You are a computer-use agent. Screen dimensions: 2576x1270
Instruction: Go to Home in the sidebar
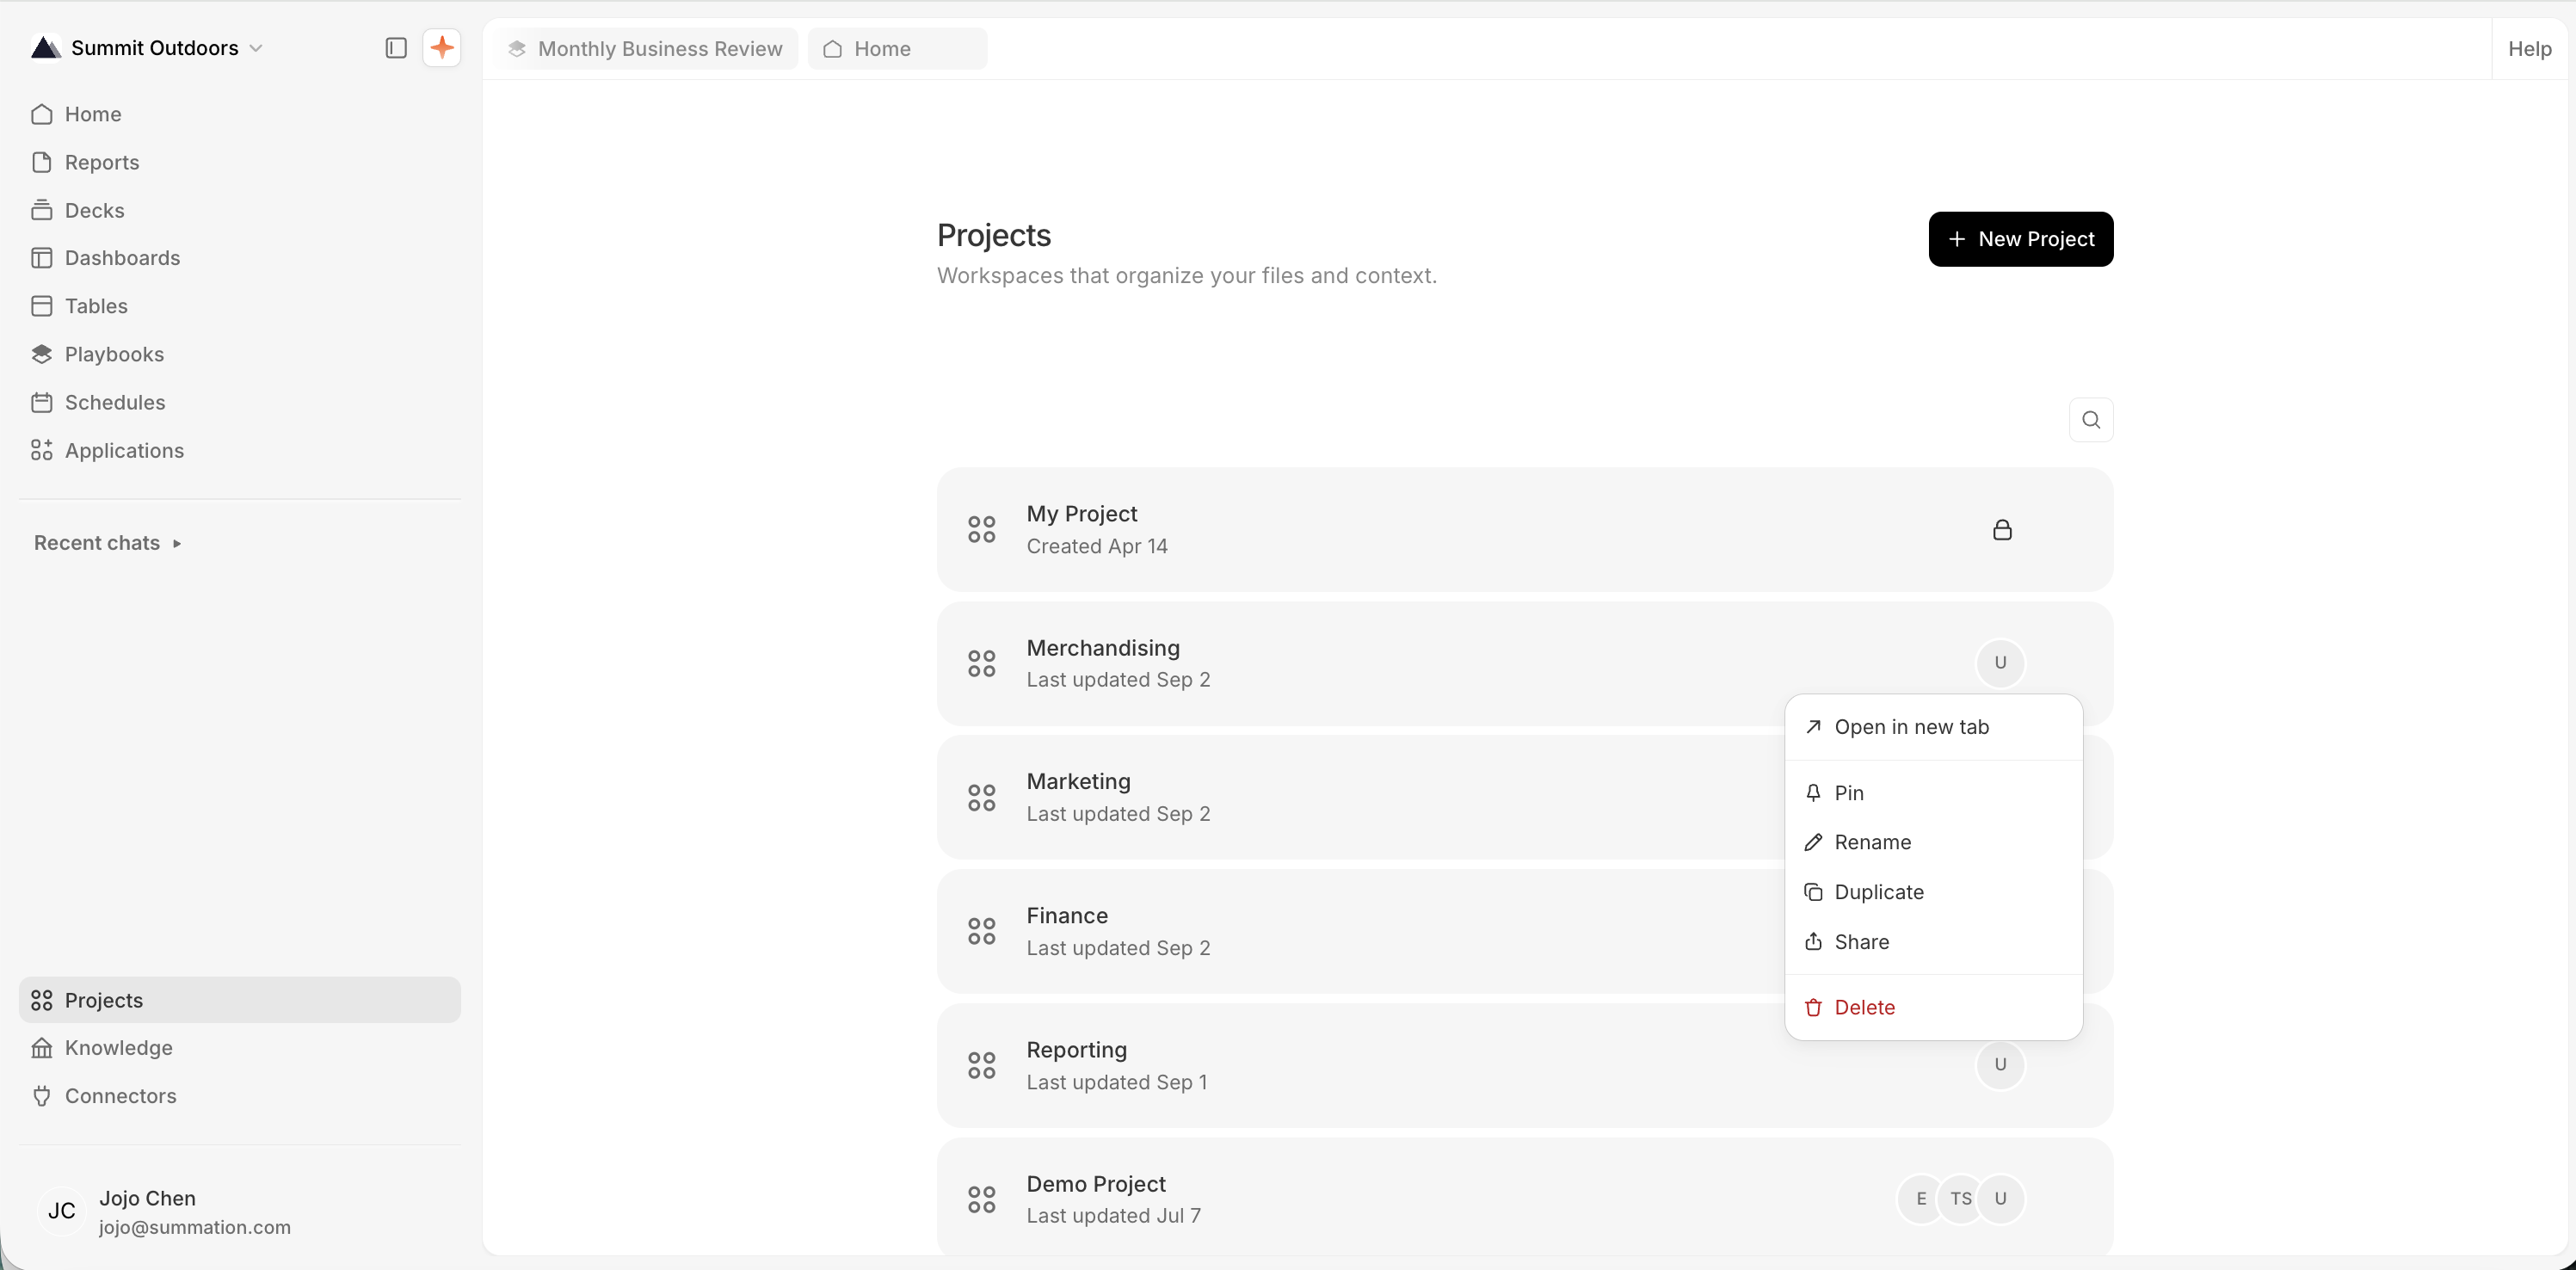[240, 114]
